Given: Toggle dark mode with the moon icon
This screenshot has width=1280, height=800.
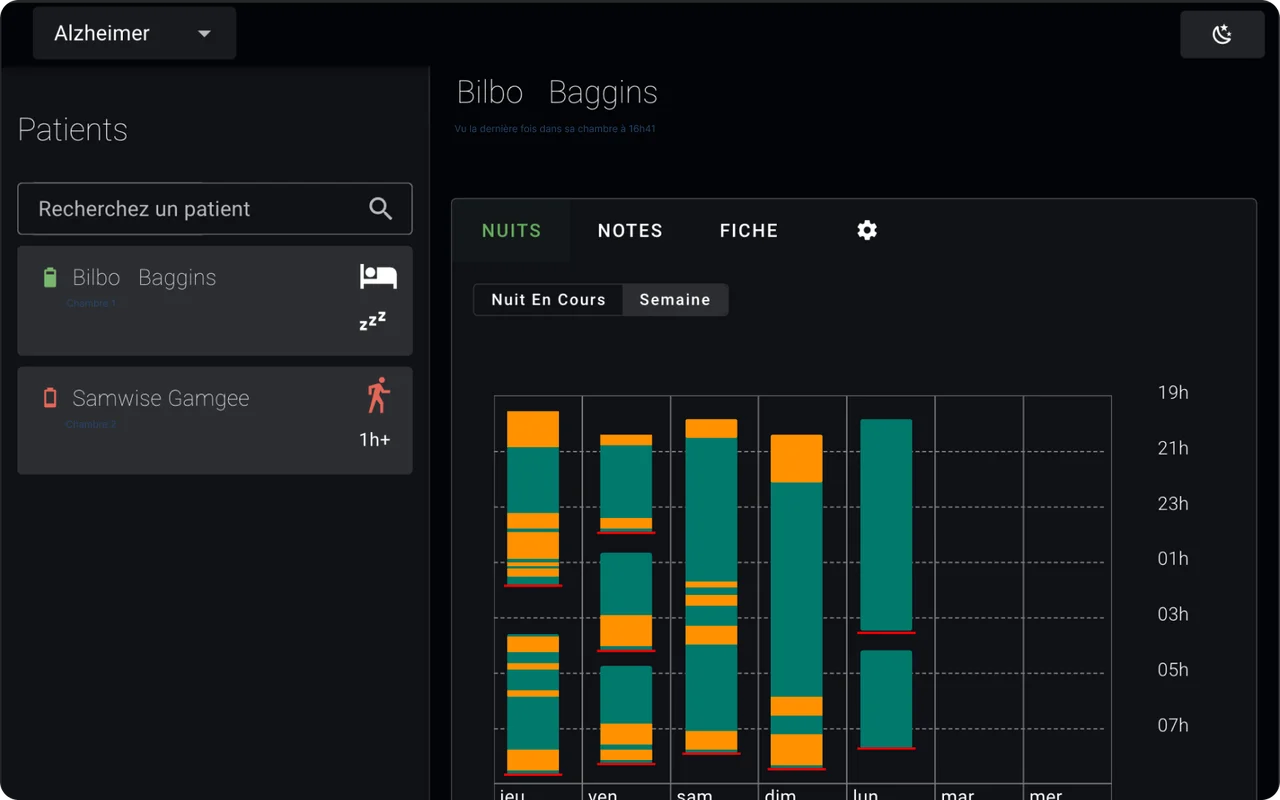Looking at the screenshot, I should tap(1222, 35).
